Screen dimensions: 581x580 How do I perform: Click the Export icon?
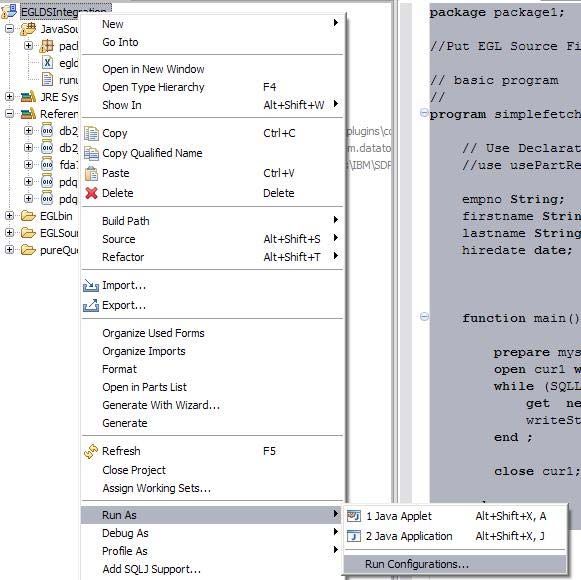coord(91,305)
